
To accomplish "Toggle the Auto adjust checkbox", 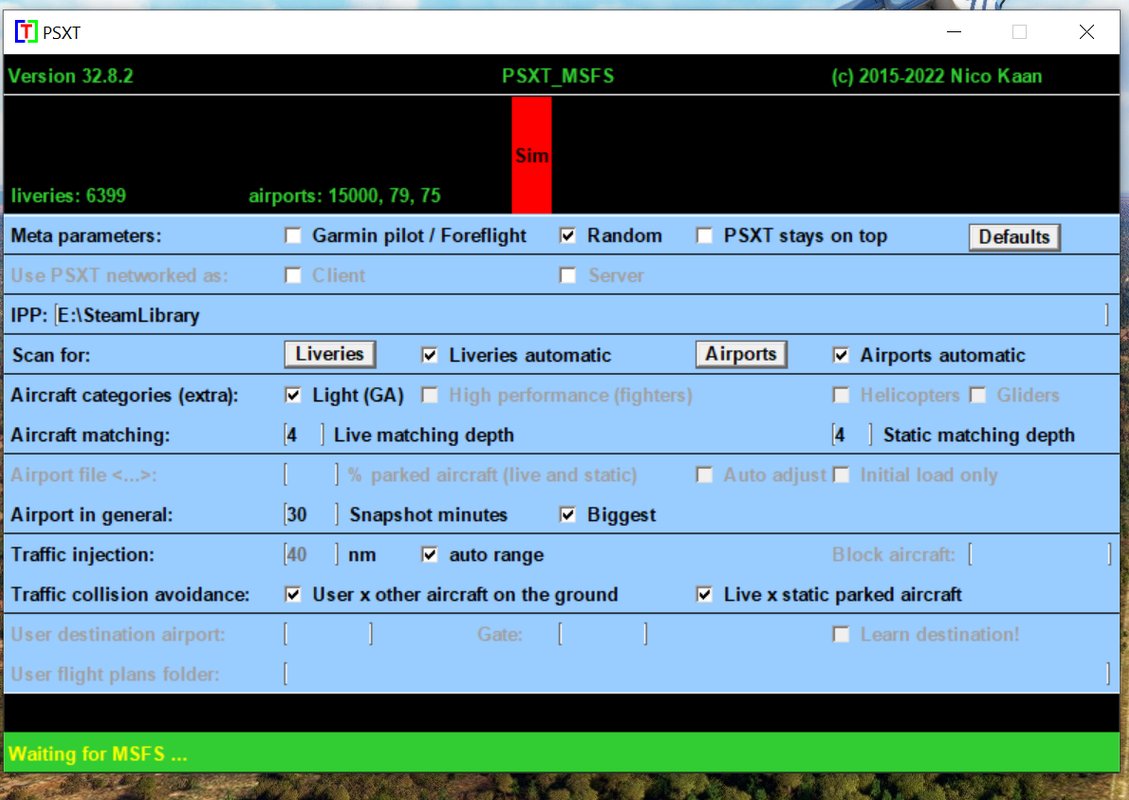I will point(704,475).
